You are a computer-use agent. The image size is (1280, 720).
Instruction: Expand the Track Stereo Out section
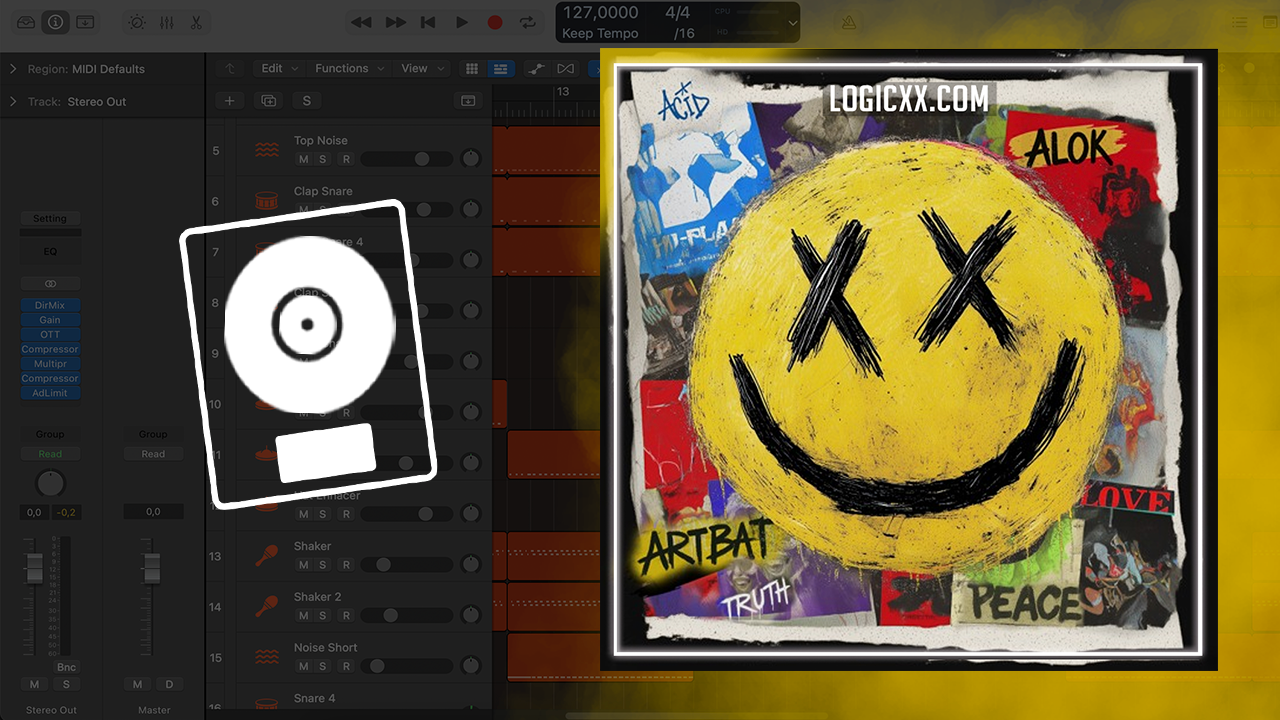click(x=13, y=101)
